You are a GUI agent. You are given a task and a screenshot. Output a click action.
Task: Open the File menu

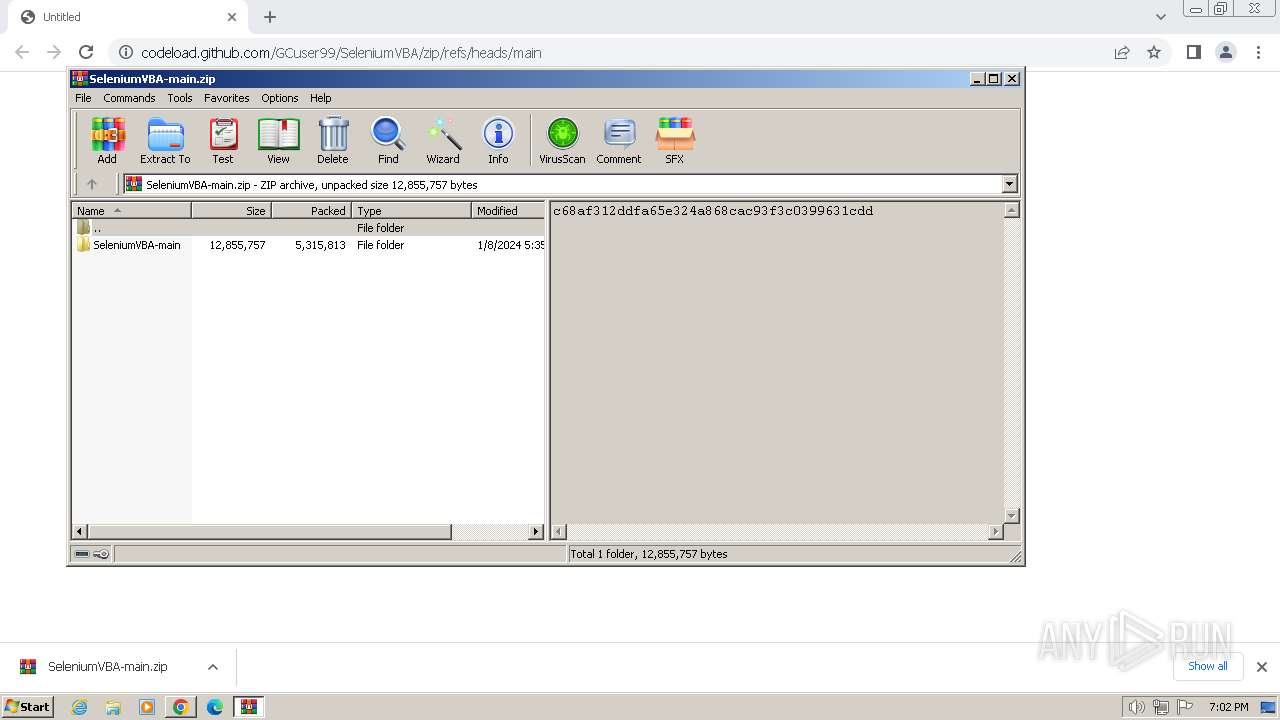[x=83, y=98]
